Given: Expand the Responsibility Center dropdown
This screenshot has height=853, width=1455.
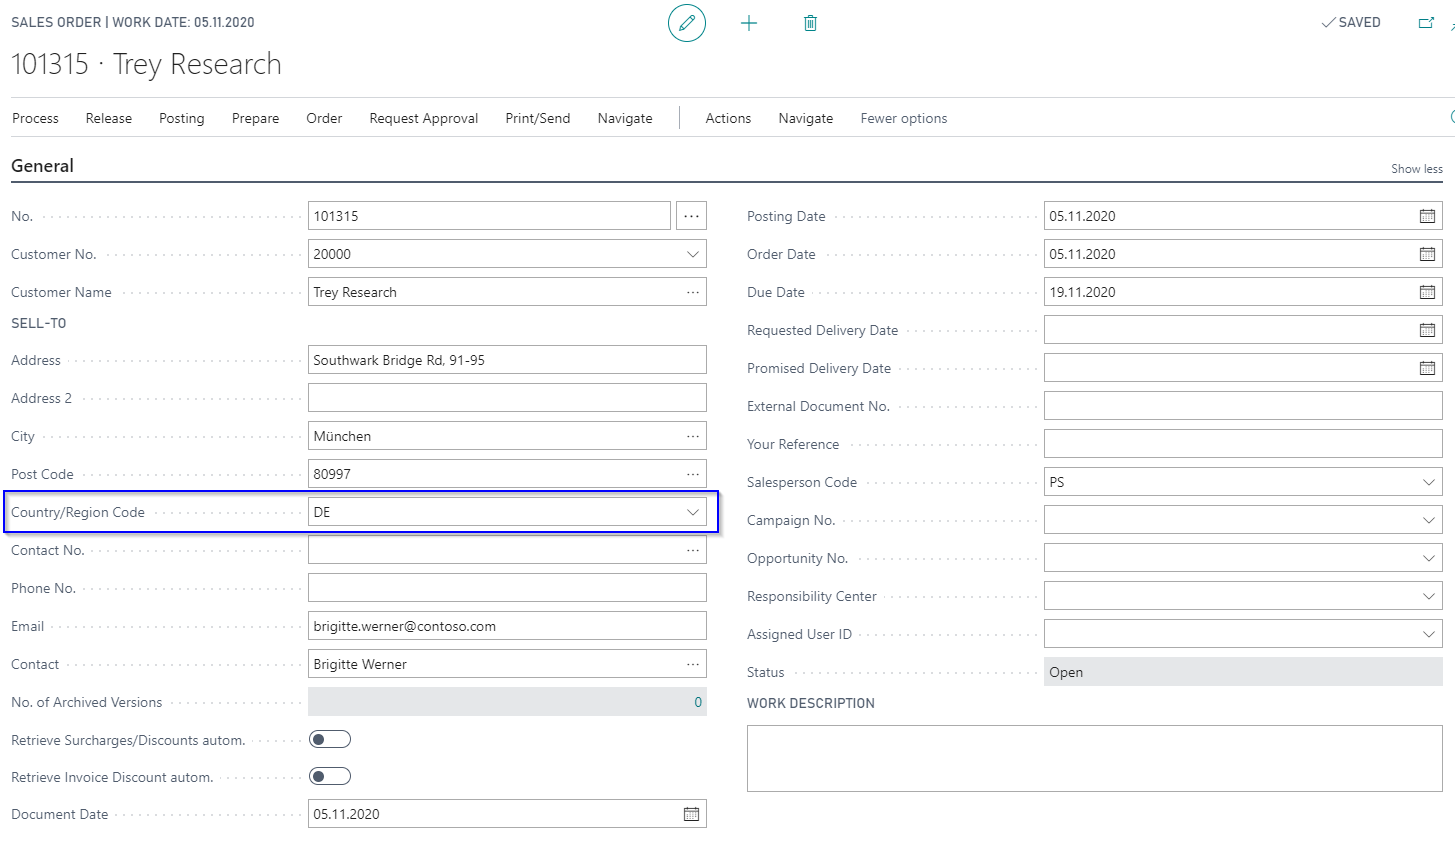Looking at the screenshot, I should [x=1429, y=596].
